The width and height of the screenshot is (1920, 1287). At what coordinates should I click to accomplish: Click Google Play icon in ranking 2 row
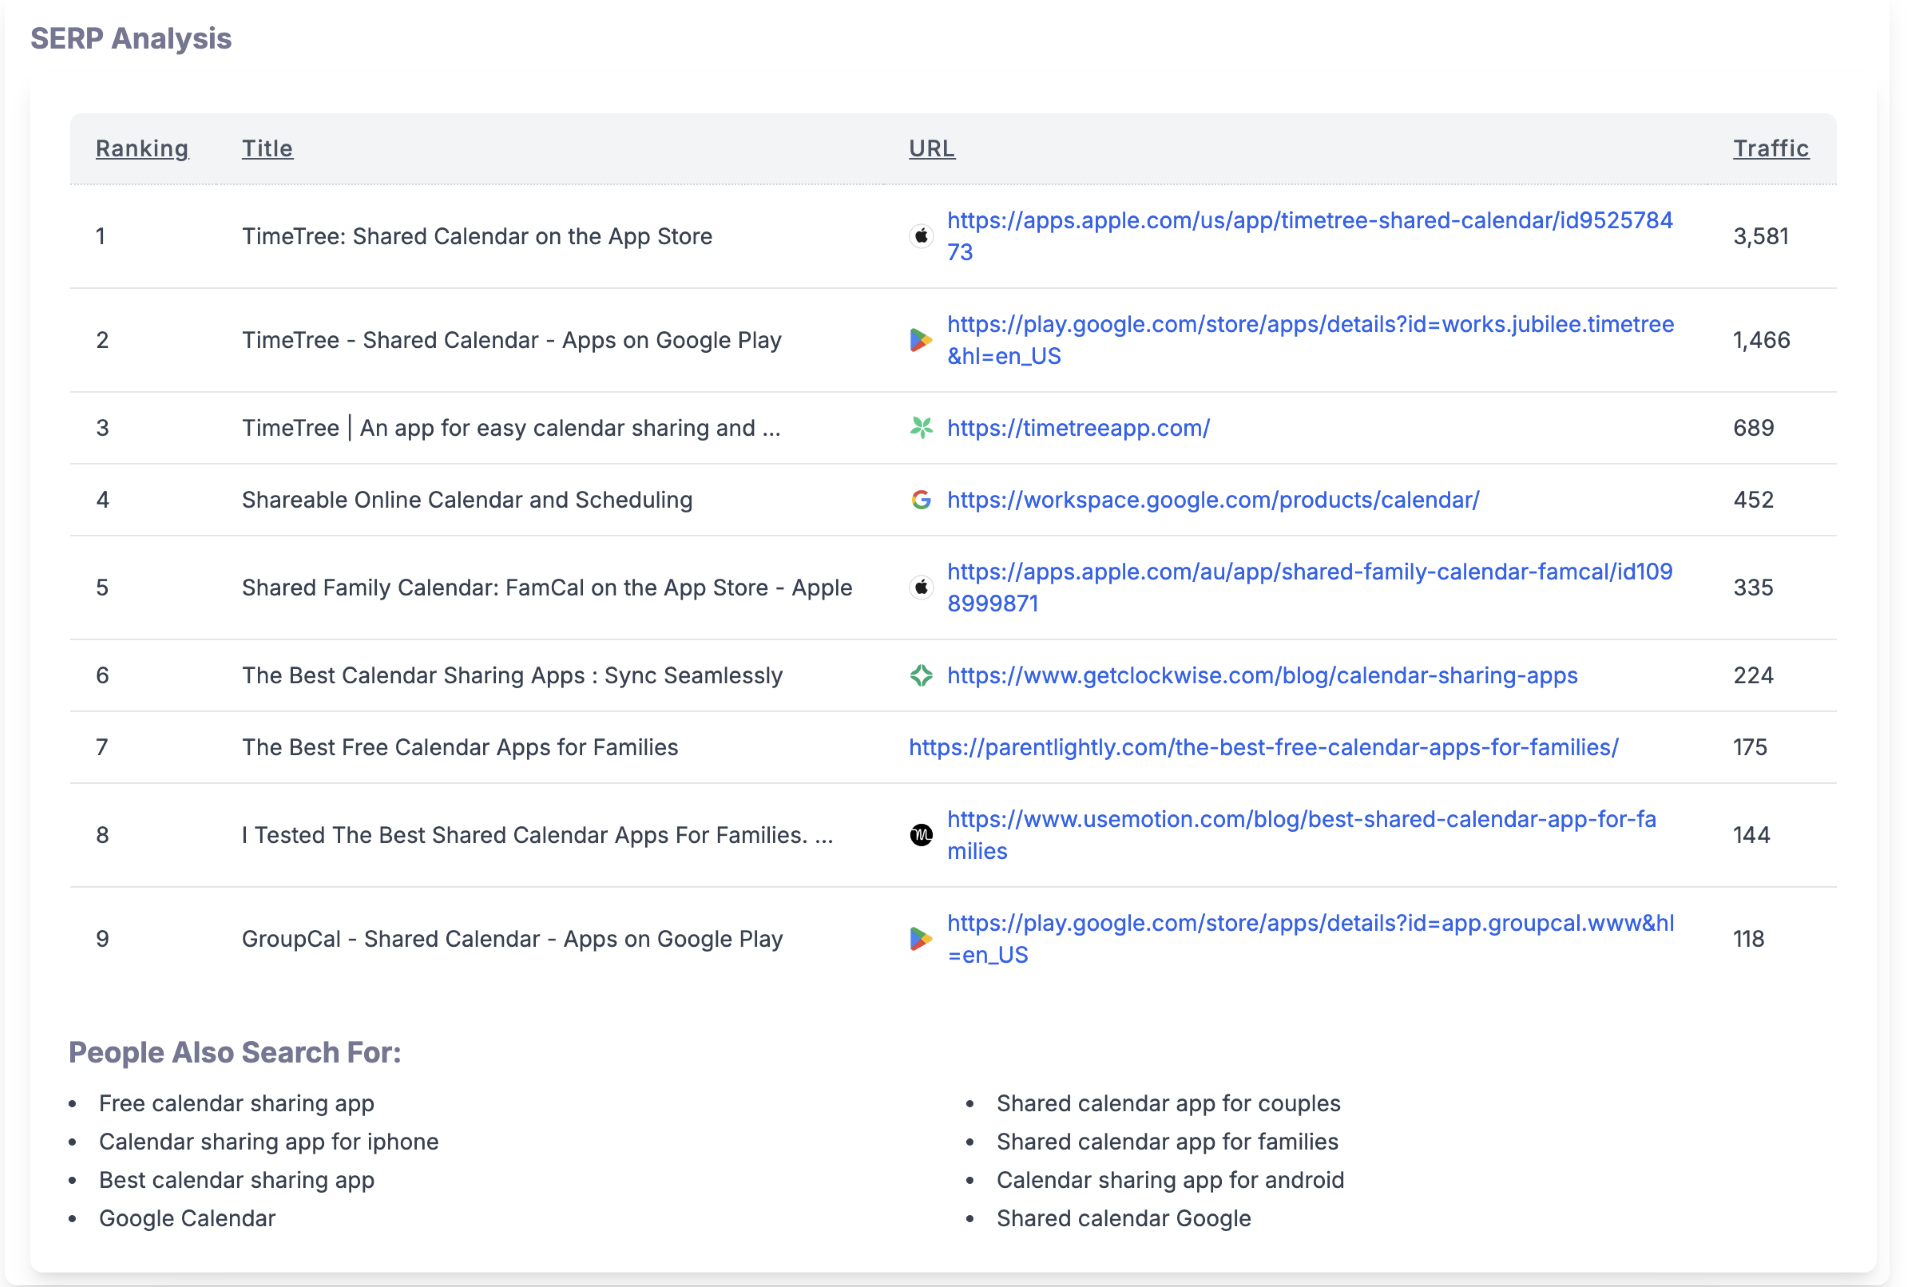click(x=921, y=340)
